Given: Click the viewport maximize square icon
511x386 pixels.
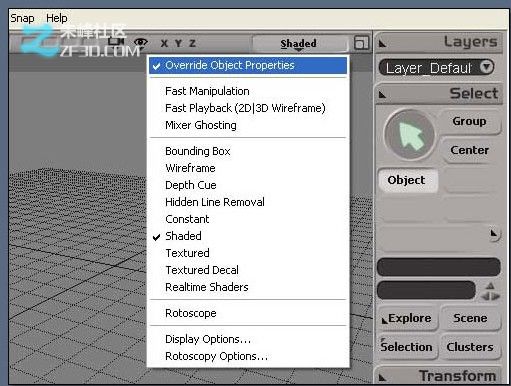Looking at the screenshot, I should point(361,43).
